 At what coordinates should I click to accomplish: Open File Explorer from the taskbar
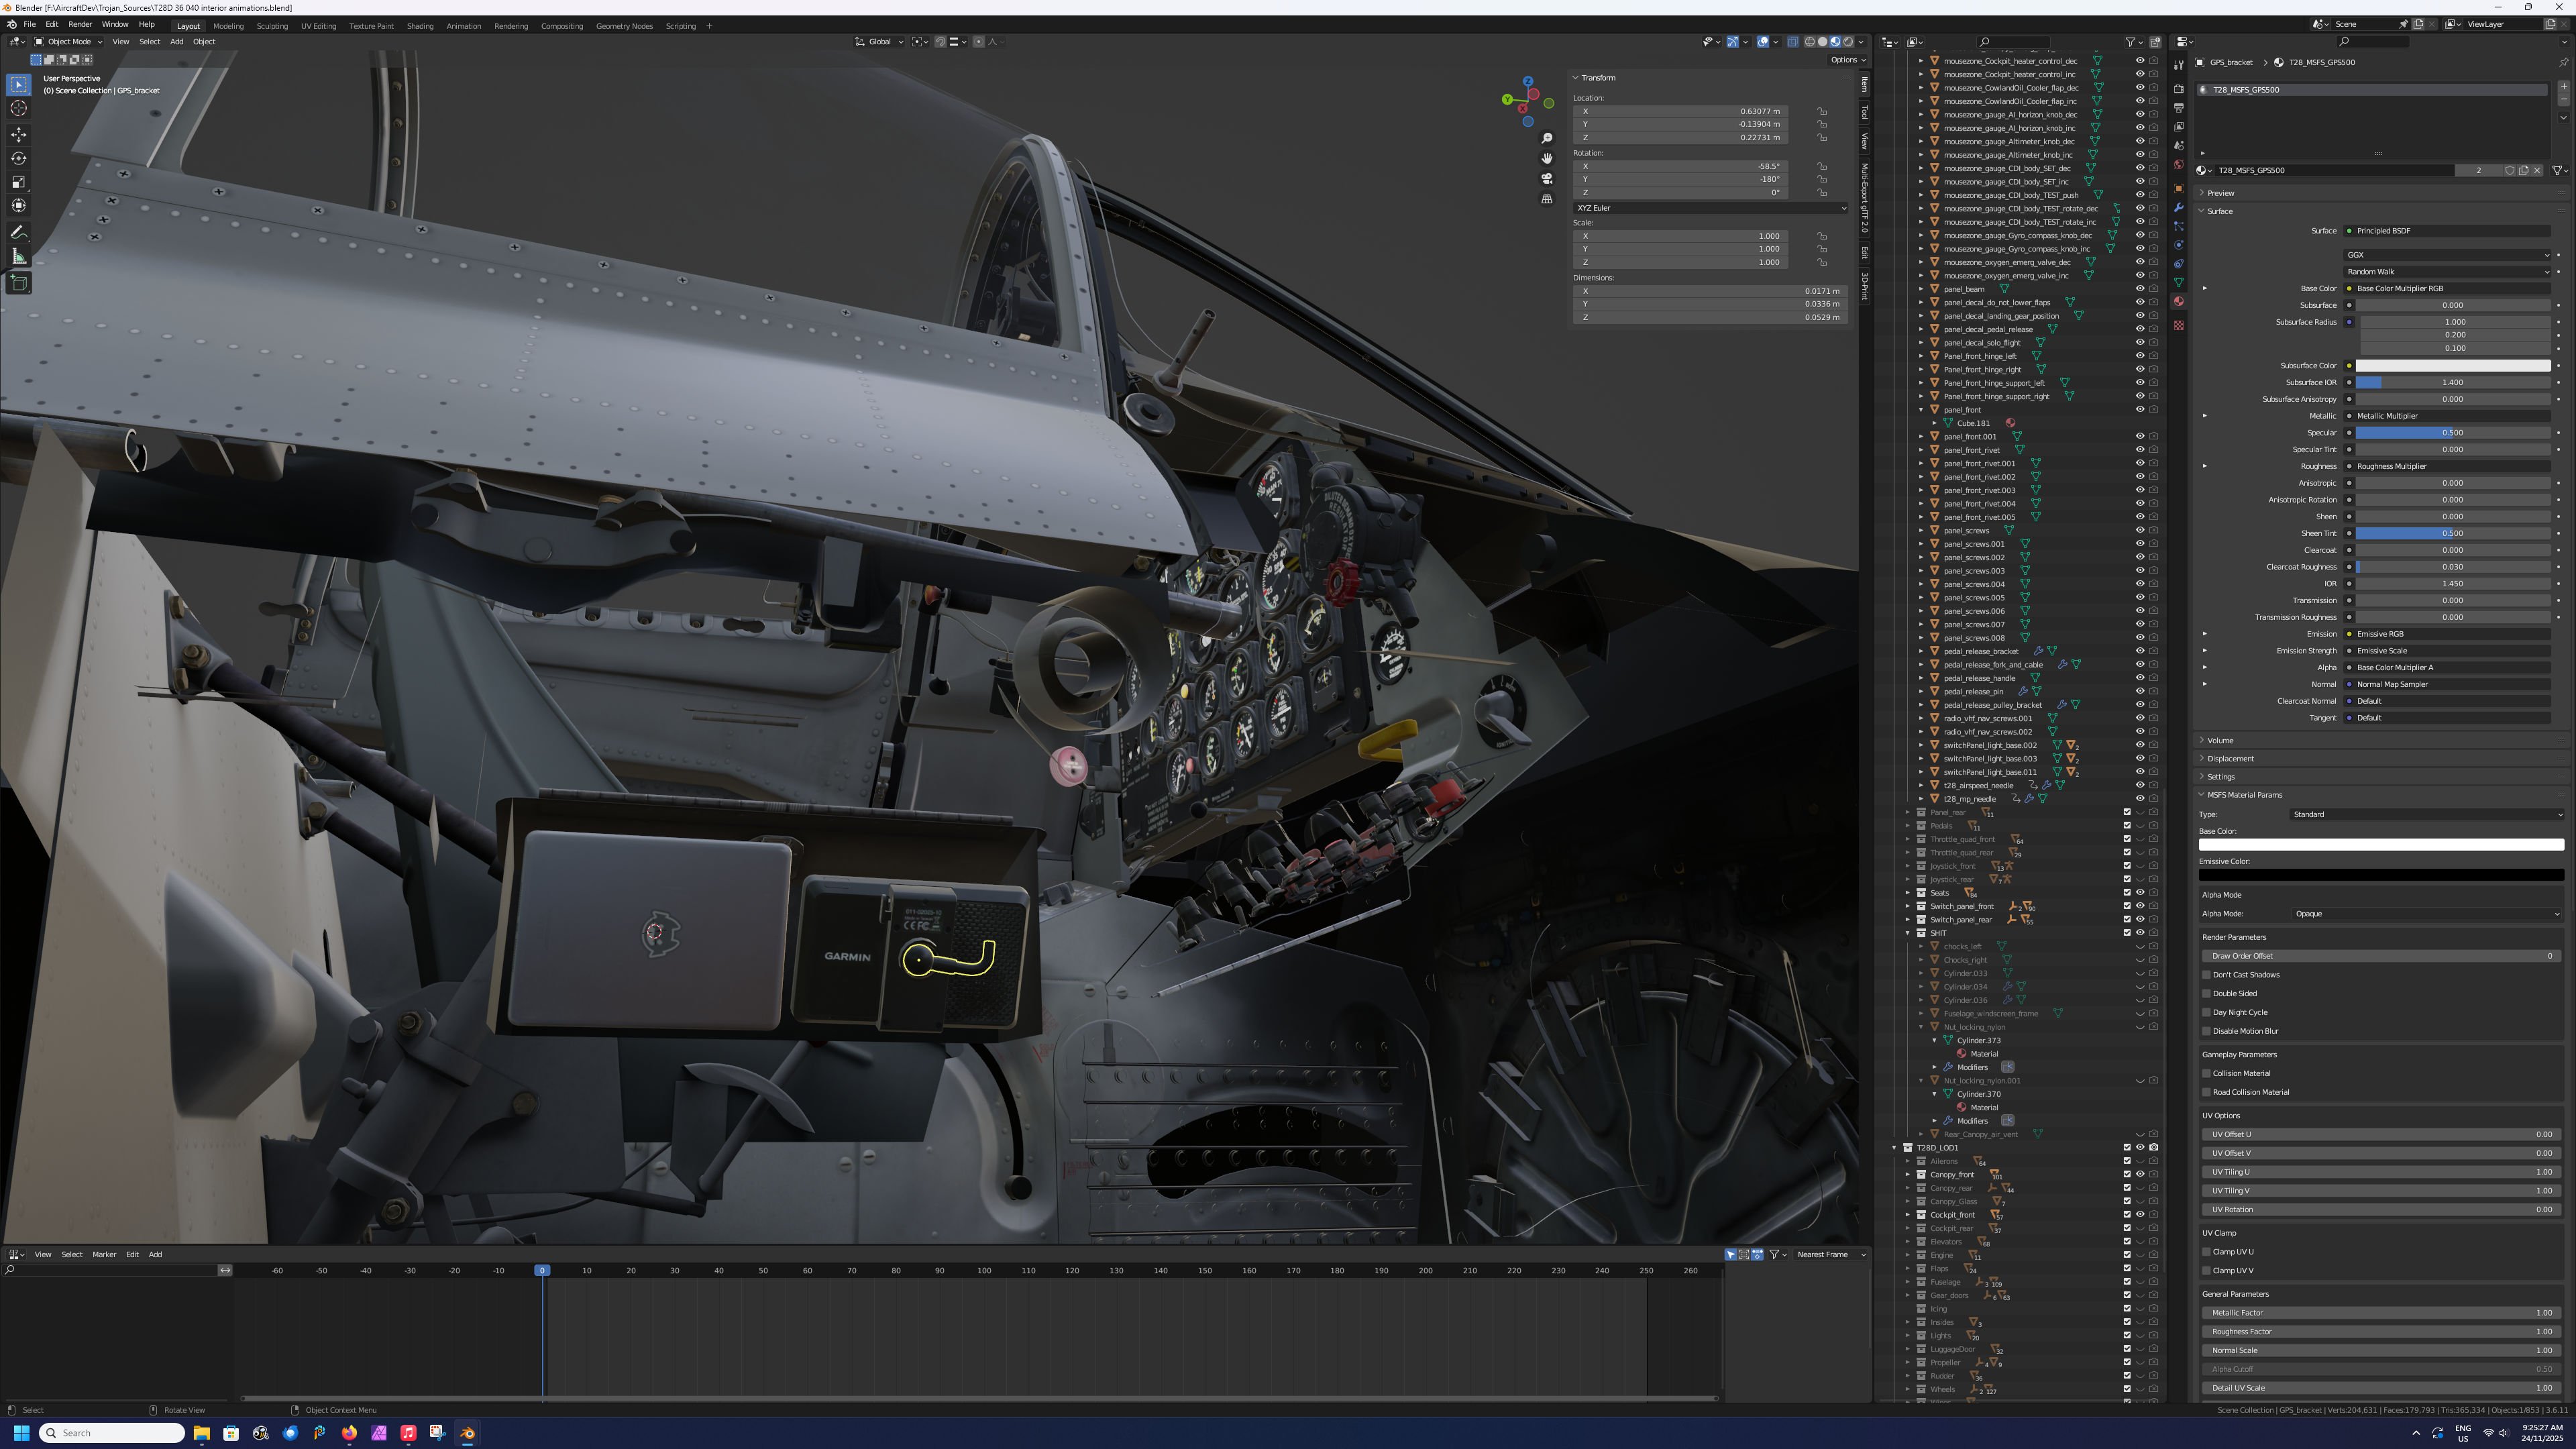tap(201, 1433)
